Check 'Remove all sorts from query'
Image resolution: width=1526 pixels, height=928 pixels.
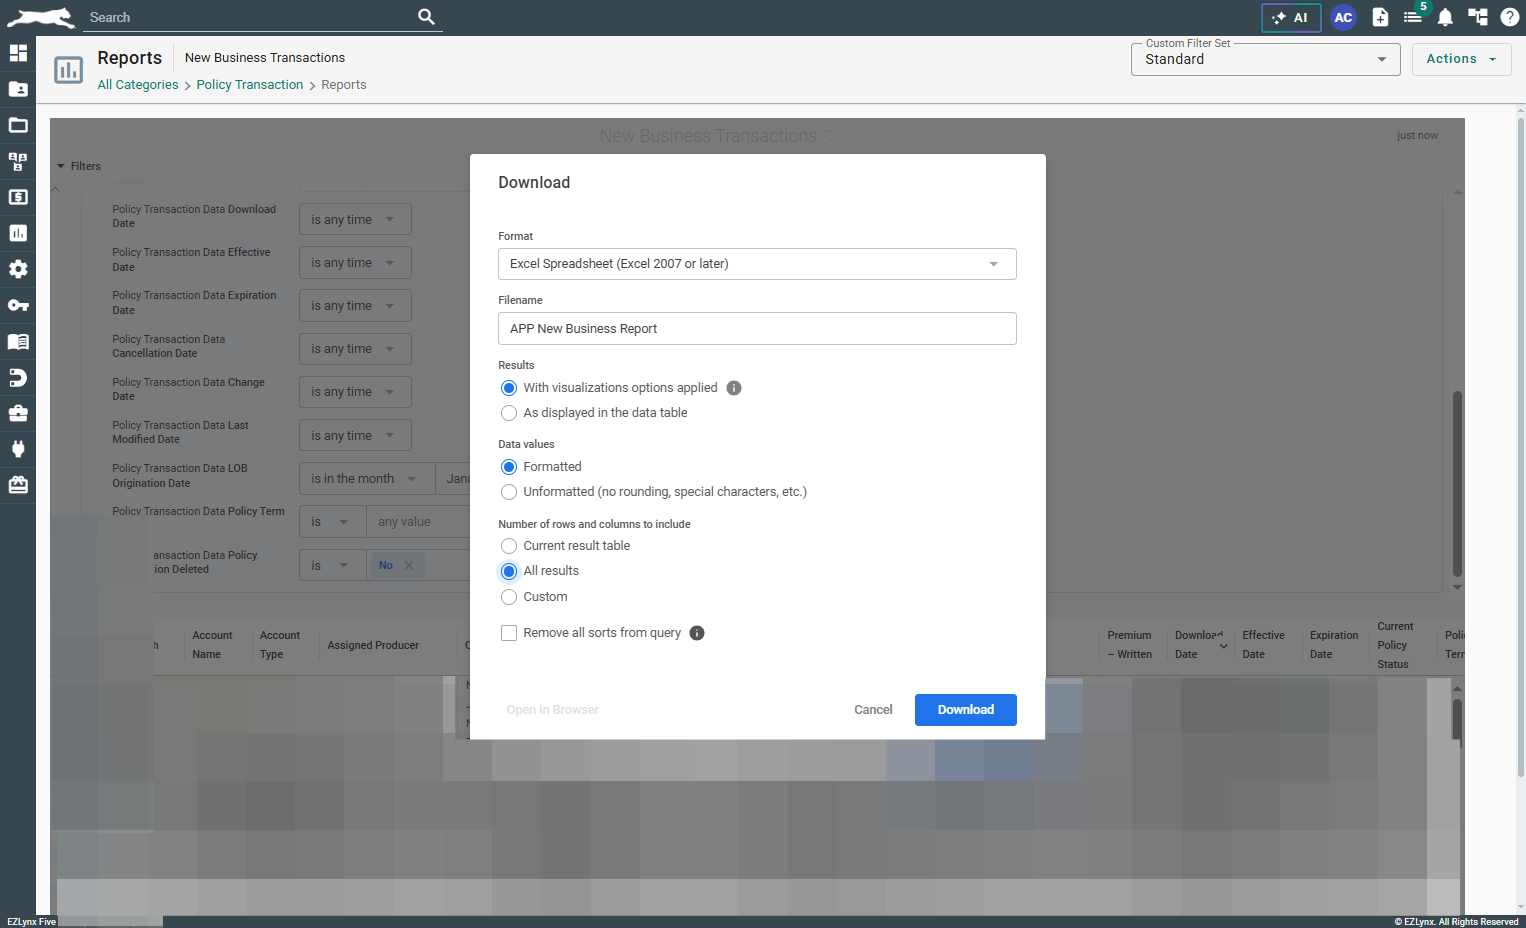(x=509, y=633)
